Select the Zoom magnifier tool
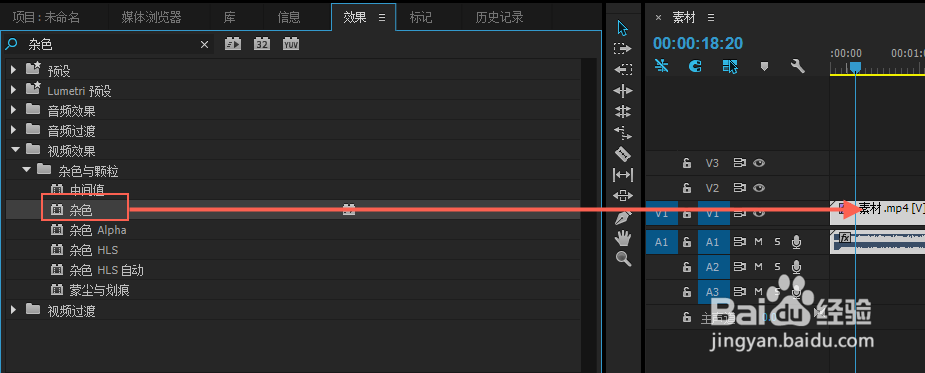Screen dimensions: 925x373 624,259
